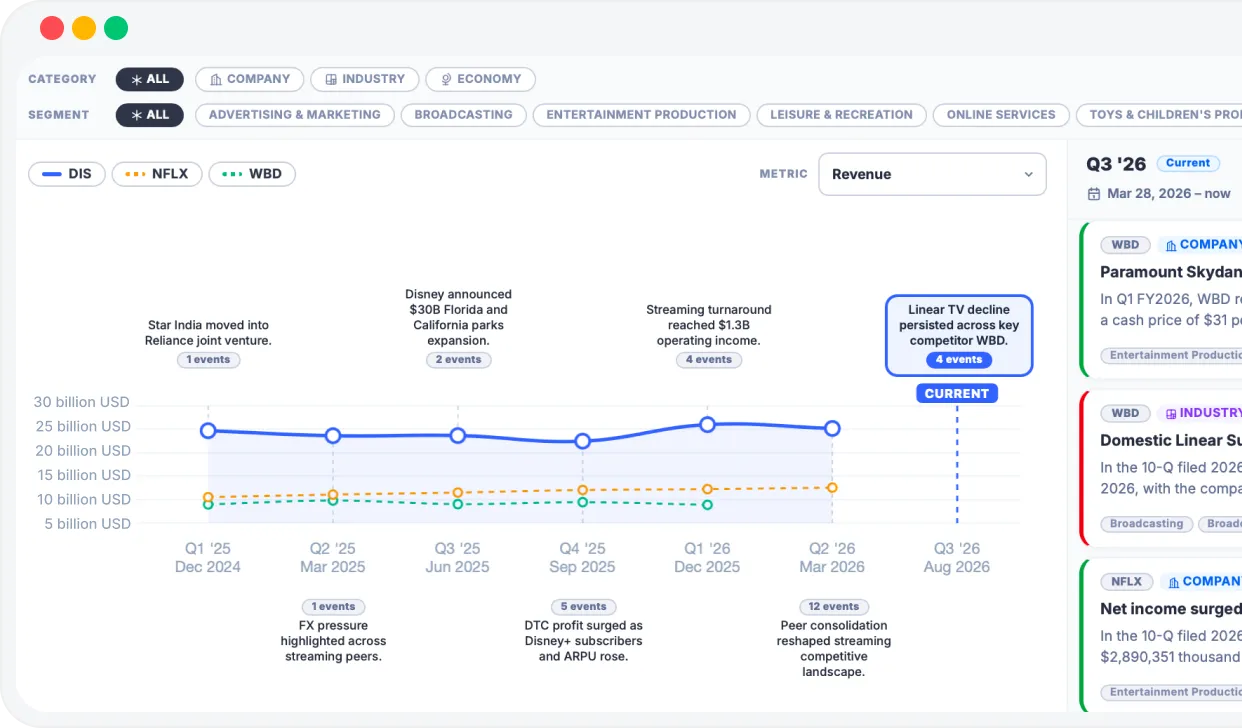Click the asterisk icon in category ALL chip

pos(137,80)
